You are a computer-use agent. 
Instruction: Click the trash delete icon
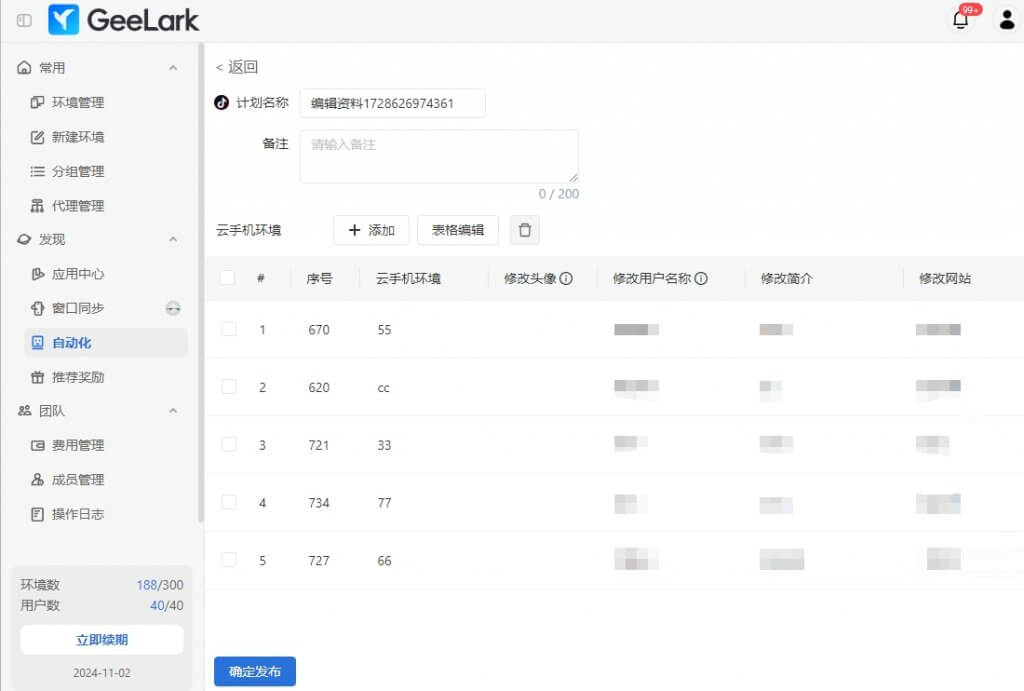click(x=525, y=230)
